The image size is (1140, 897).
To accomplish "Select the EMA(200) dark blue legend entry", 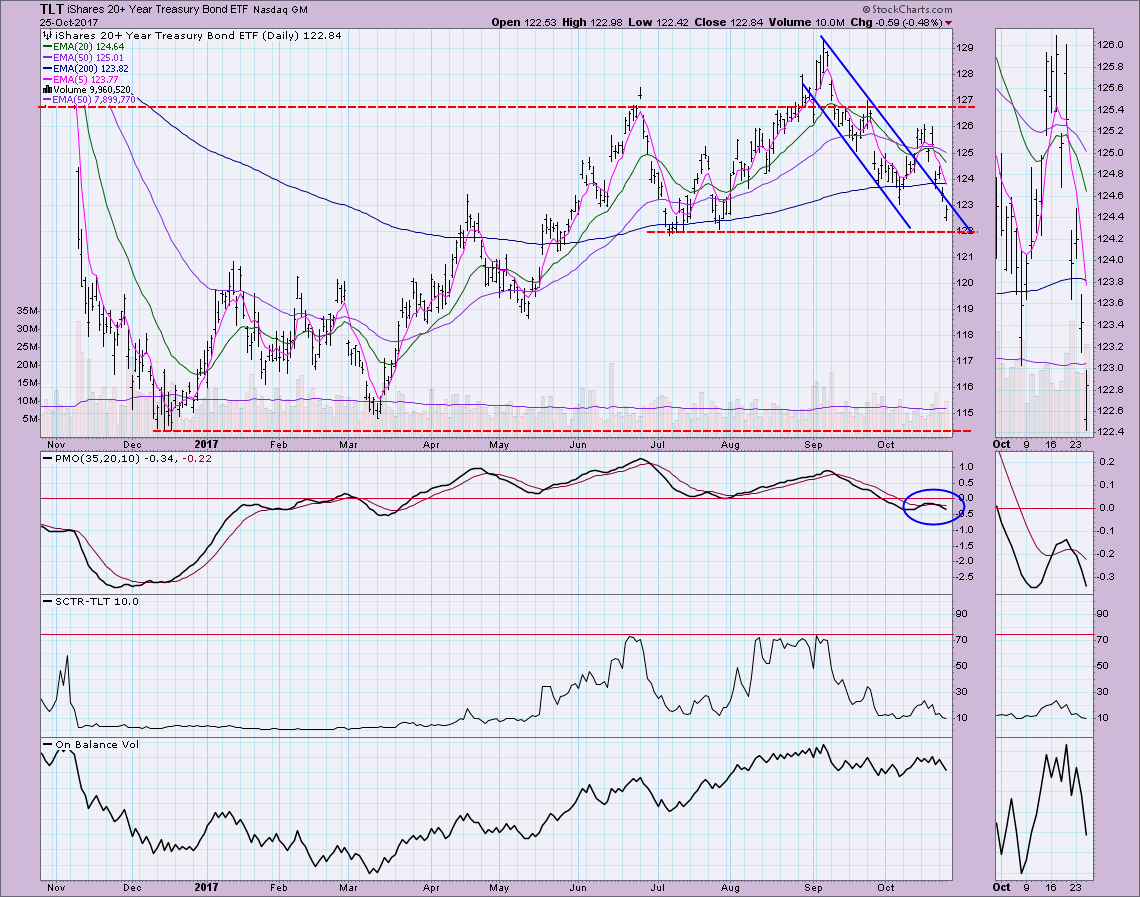I will click(91, 67).
